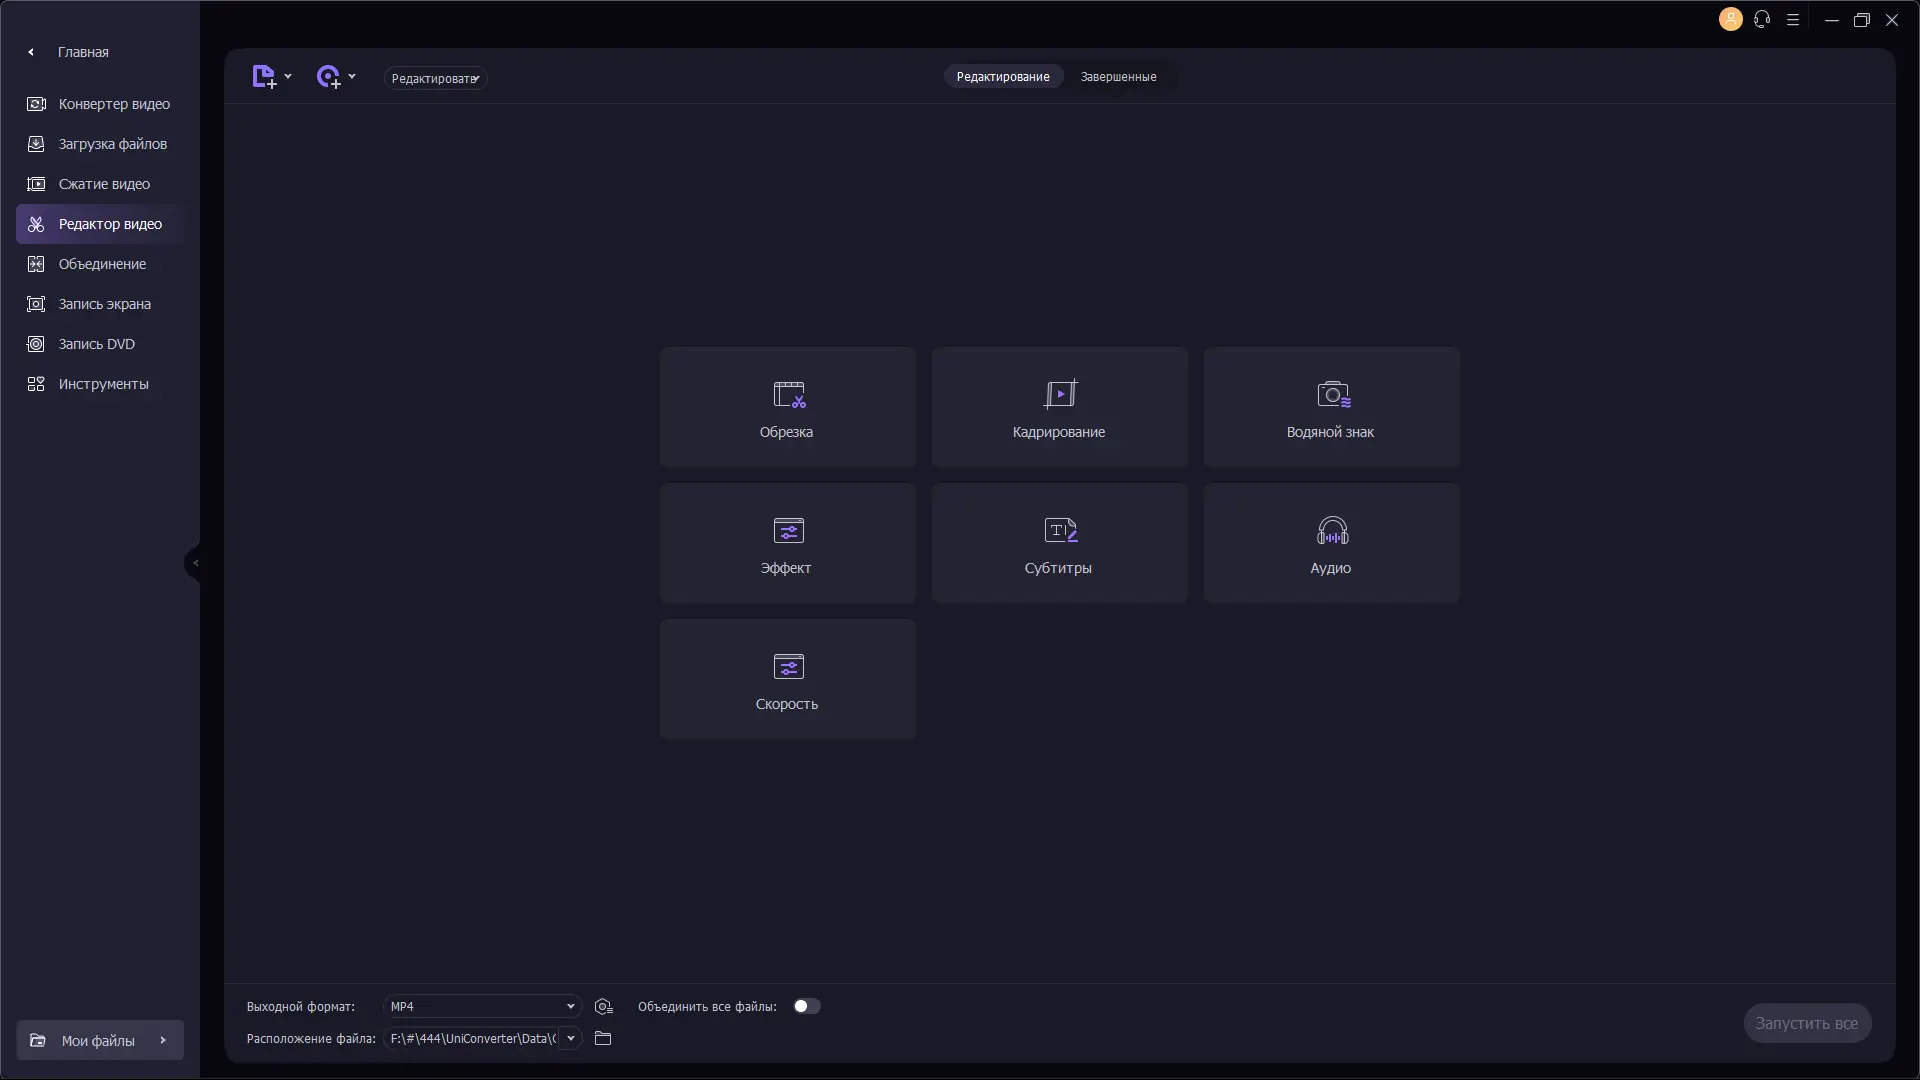
Task: Open the Аудио headphones tool
Action: point(1331,543)
